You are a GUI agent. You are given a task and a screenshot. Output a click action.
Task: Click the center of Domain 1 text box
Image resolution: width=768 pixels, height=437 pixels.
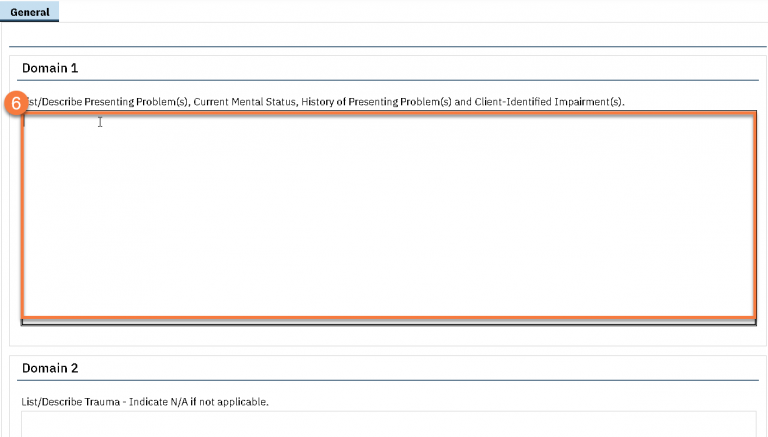pos(388,218)
